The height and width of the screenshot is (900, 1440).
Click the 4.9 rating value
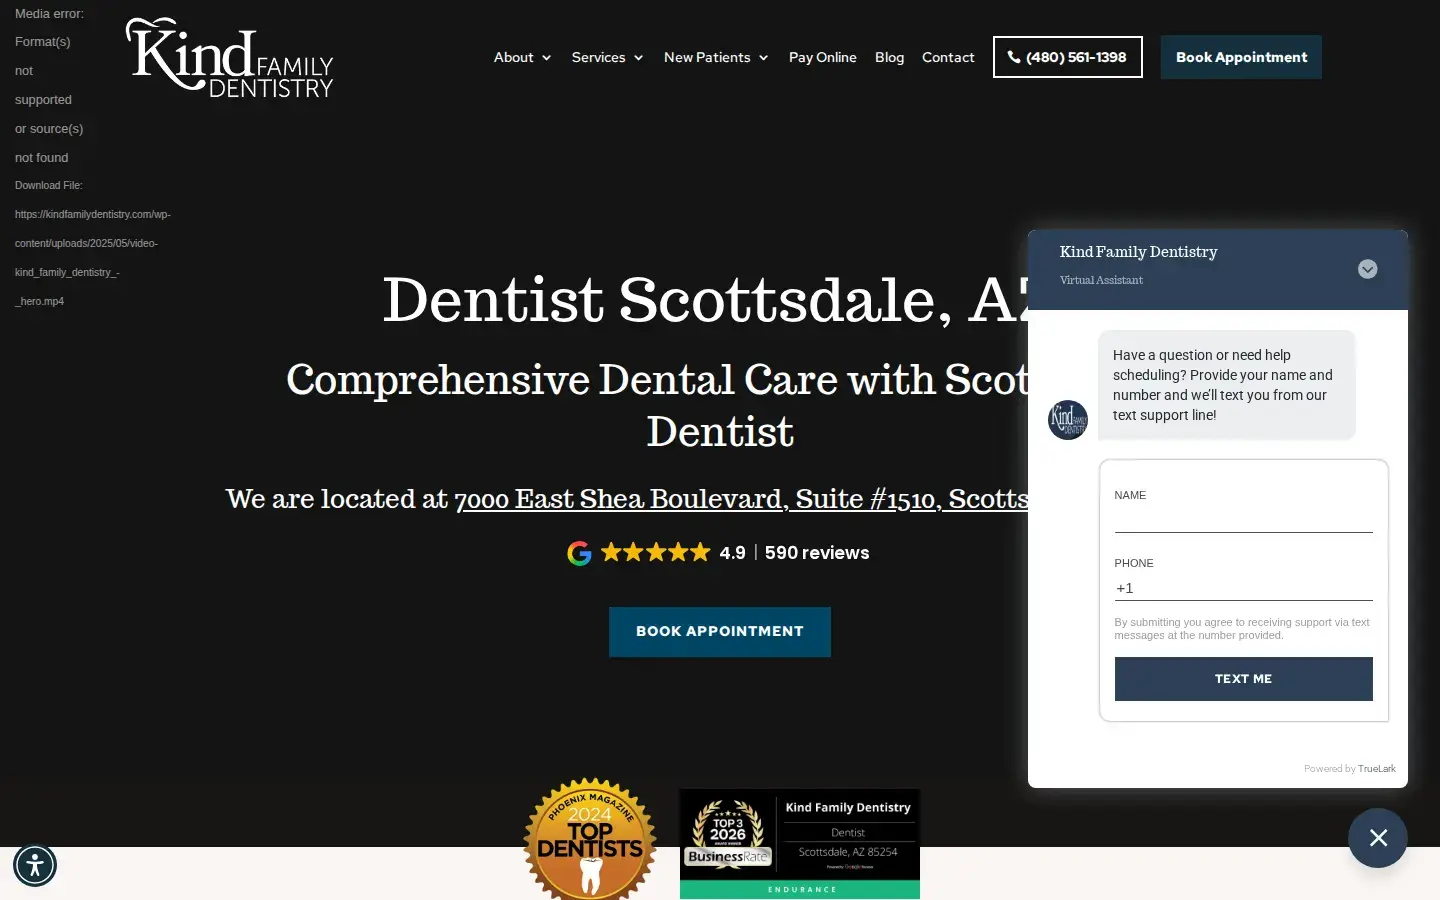(x=732, y=553)
